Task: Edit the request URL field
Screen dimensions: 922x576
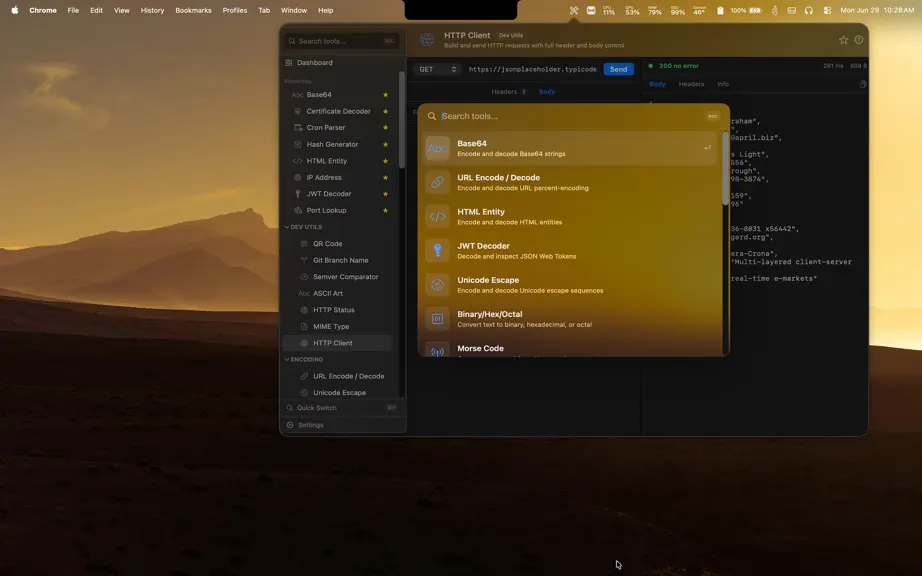Action: [532, 69]
